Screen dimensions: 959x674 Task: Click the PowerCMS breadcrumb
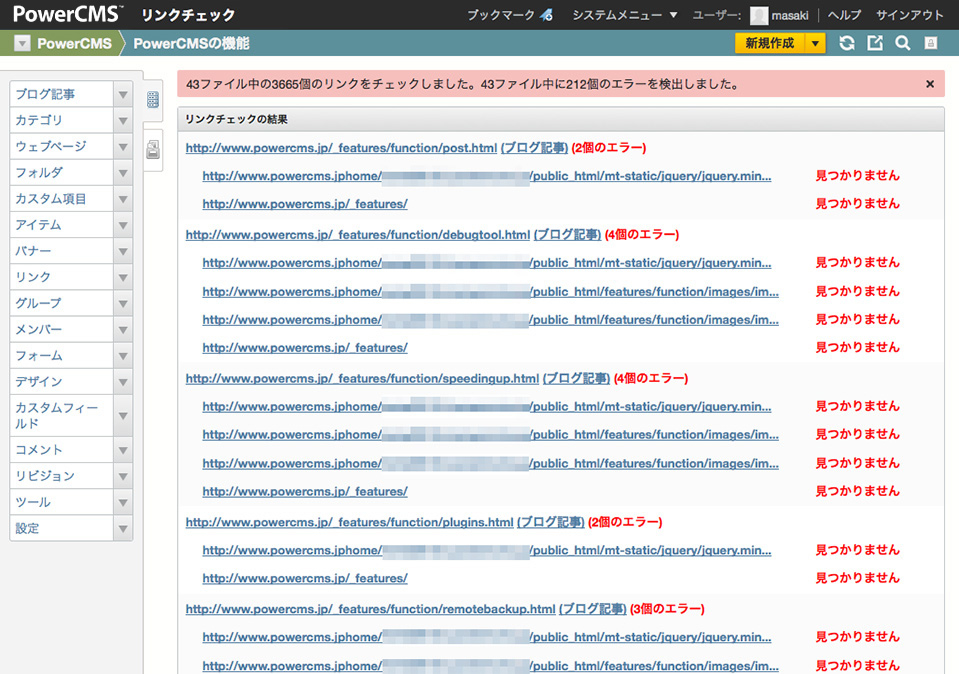(75, 43)
